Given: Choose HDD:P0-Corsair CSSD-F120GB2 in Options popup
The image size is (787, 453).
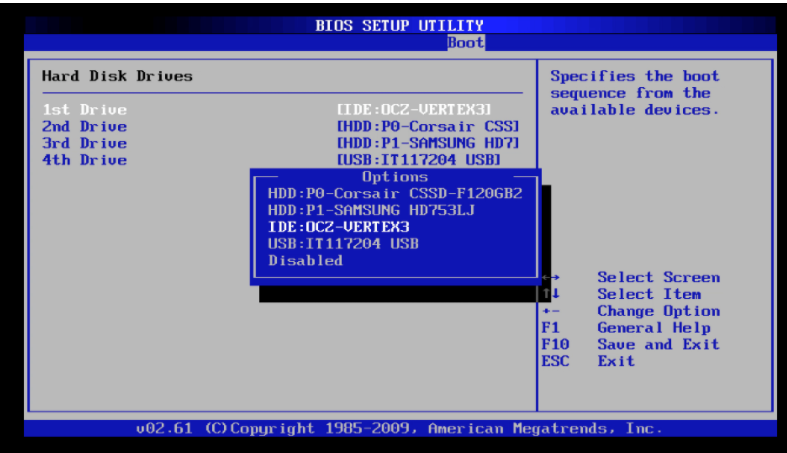Looking at the screenshot, I should [x=395, y=193].
